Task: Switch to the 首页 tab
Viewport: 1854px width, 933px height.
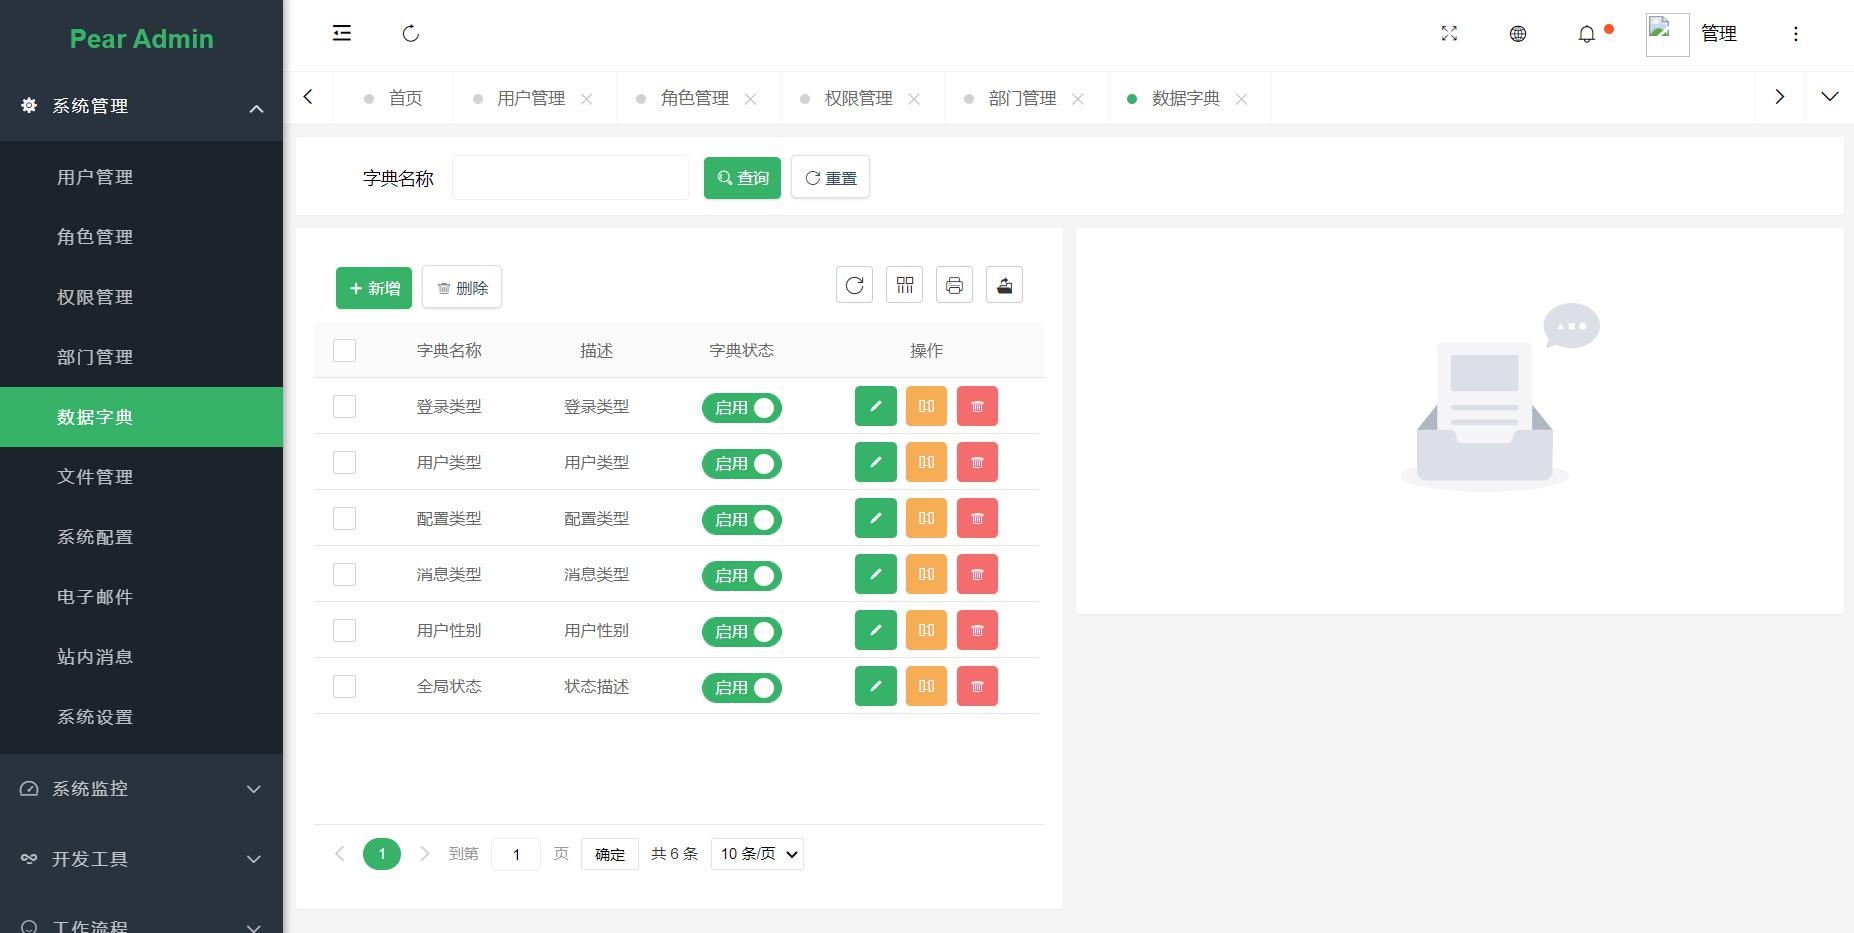Action: [393, 98]
